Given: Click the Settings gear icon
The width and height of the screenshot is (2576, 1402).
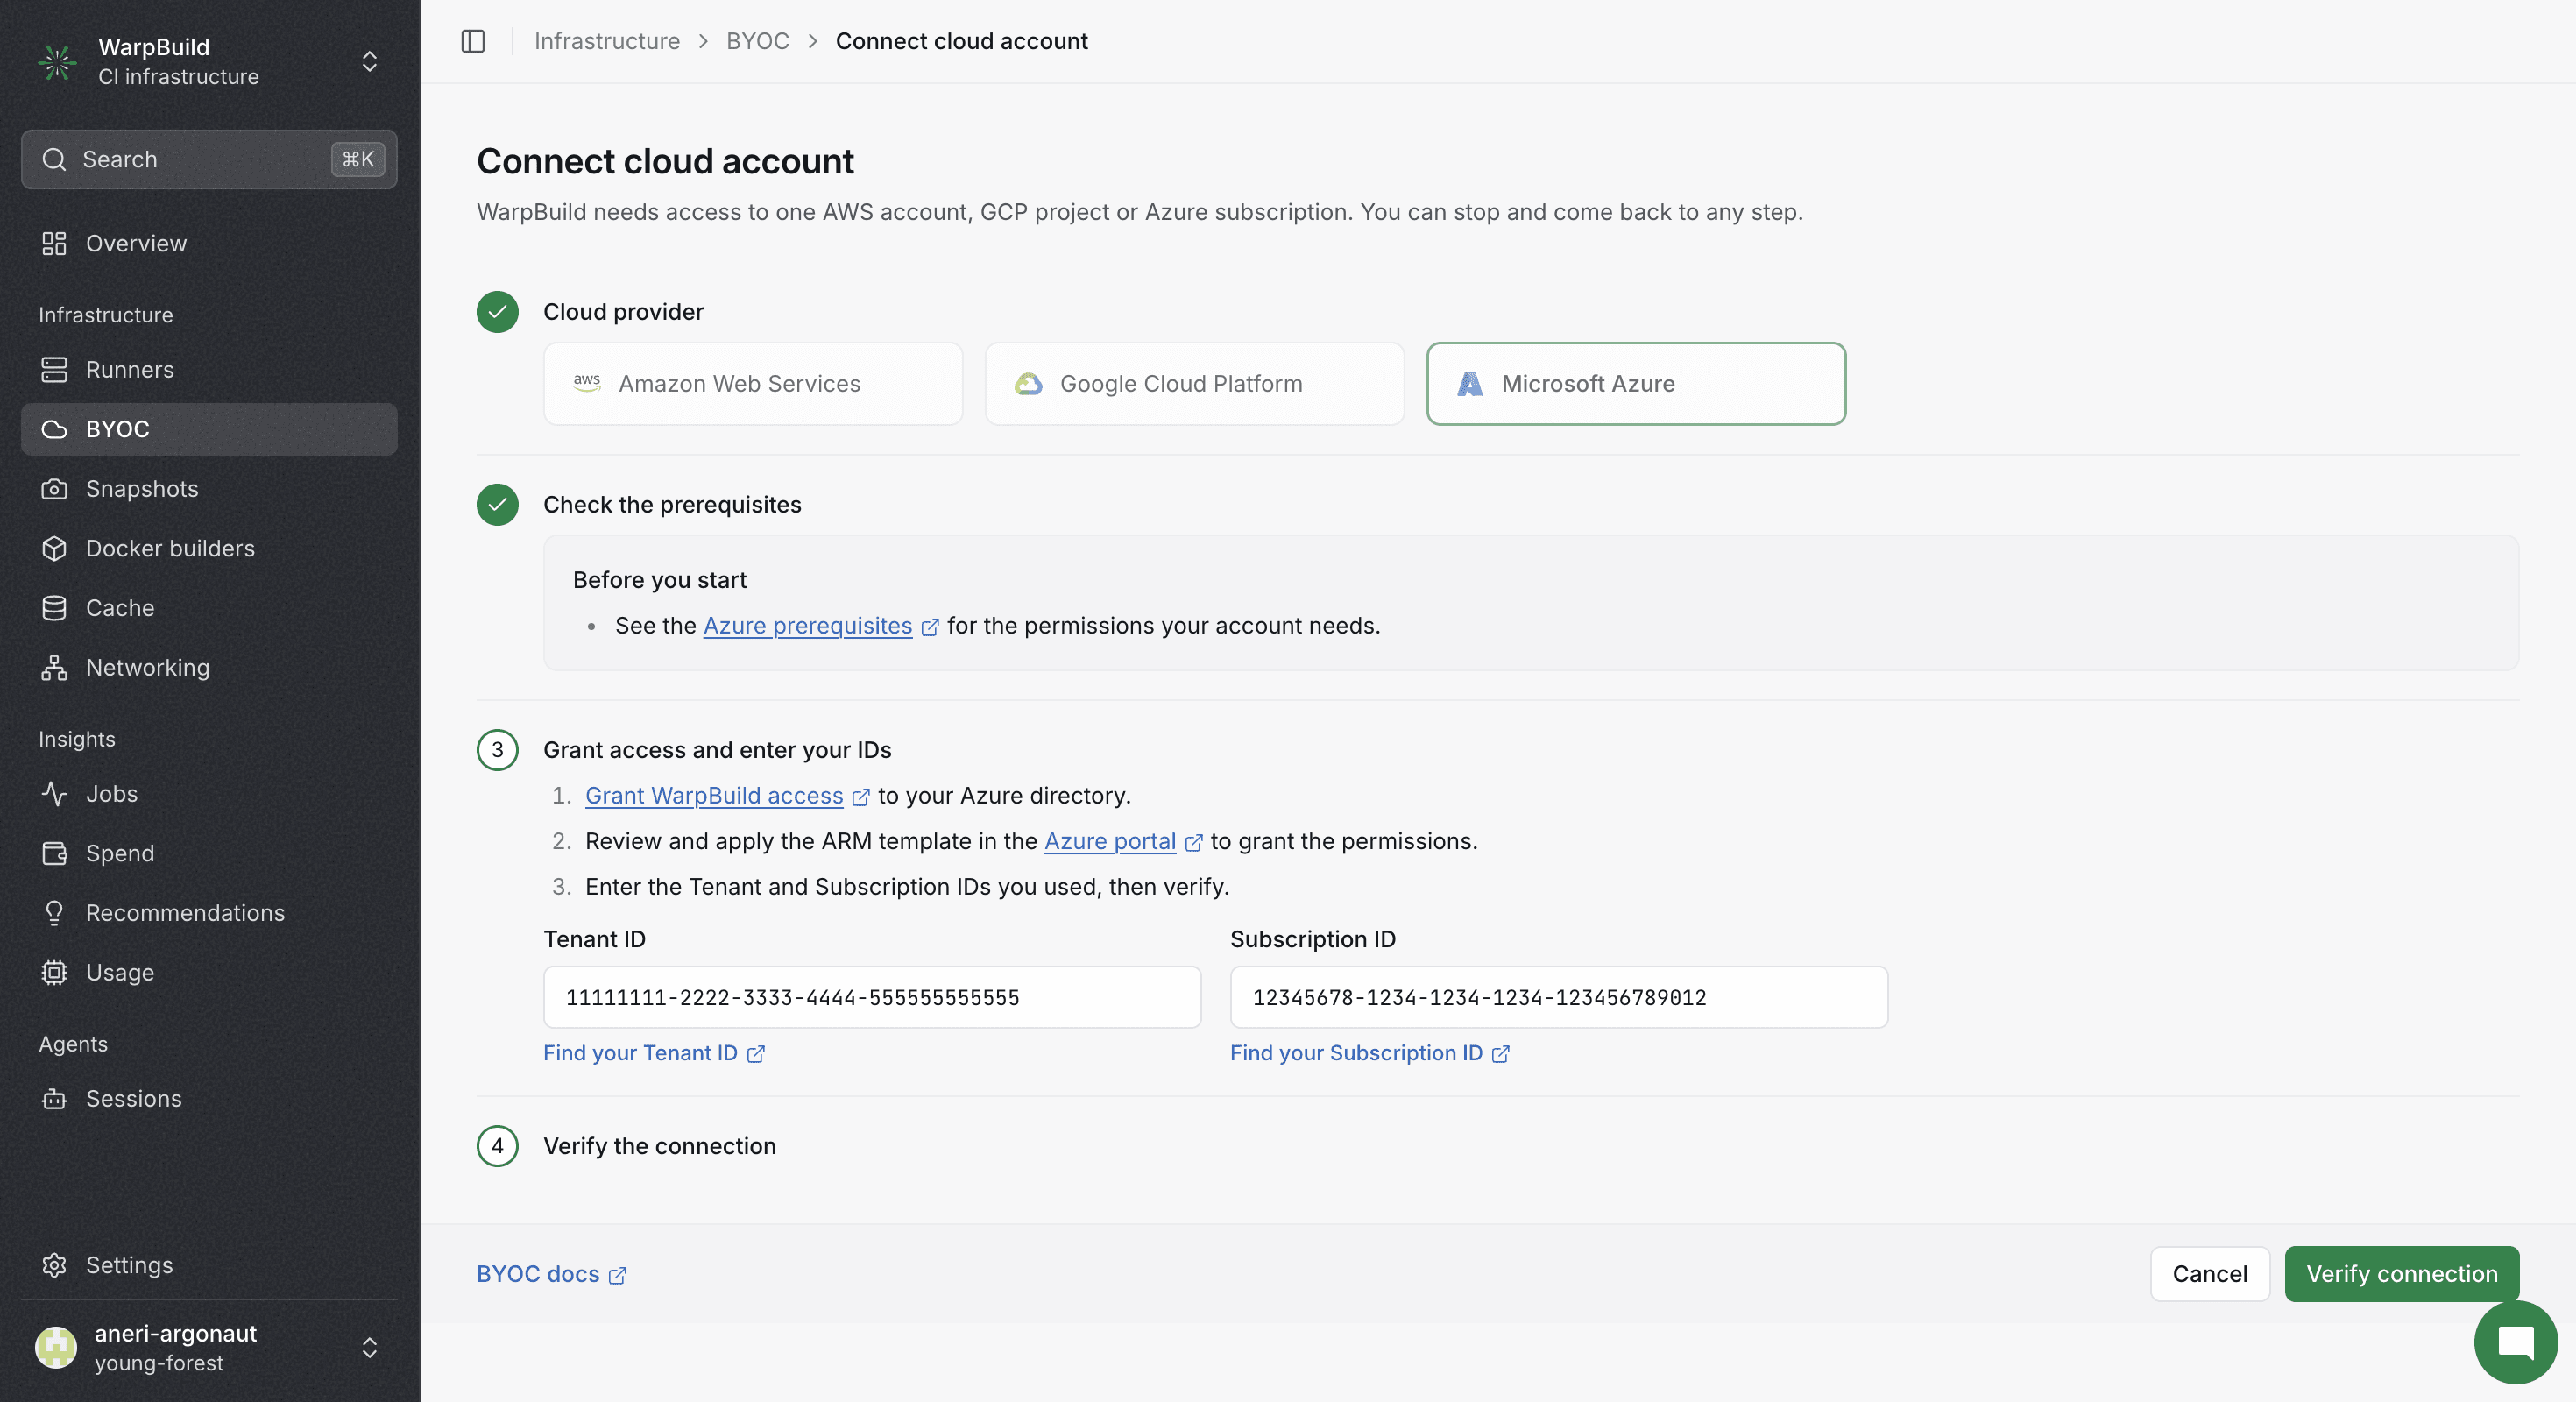Looking at the screenshot, I should tap(54, 1265).
